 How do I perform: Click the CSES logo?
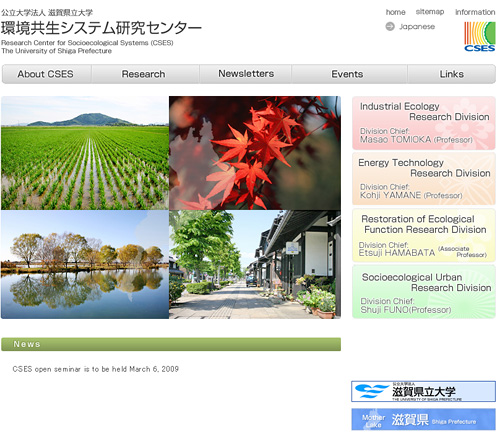click(480, 37)
